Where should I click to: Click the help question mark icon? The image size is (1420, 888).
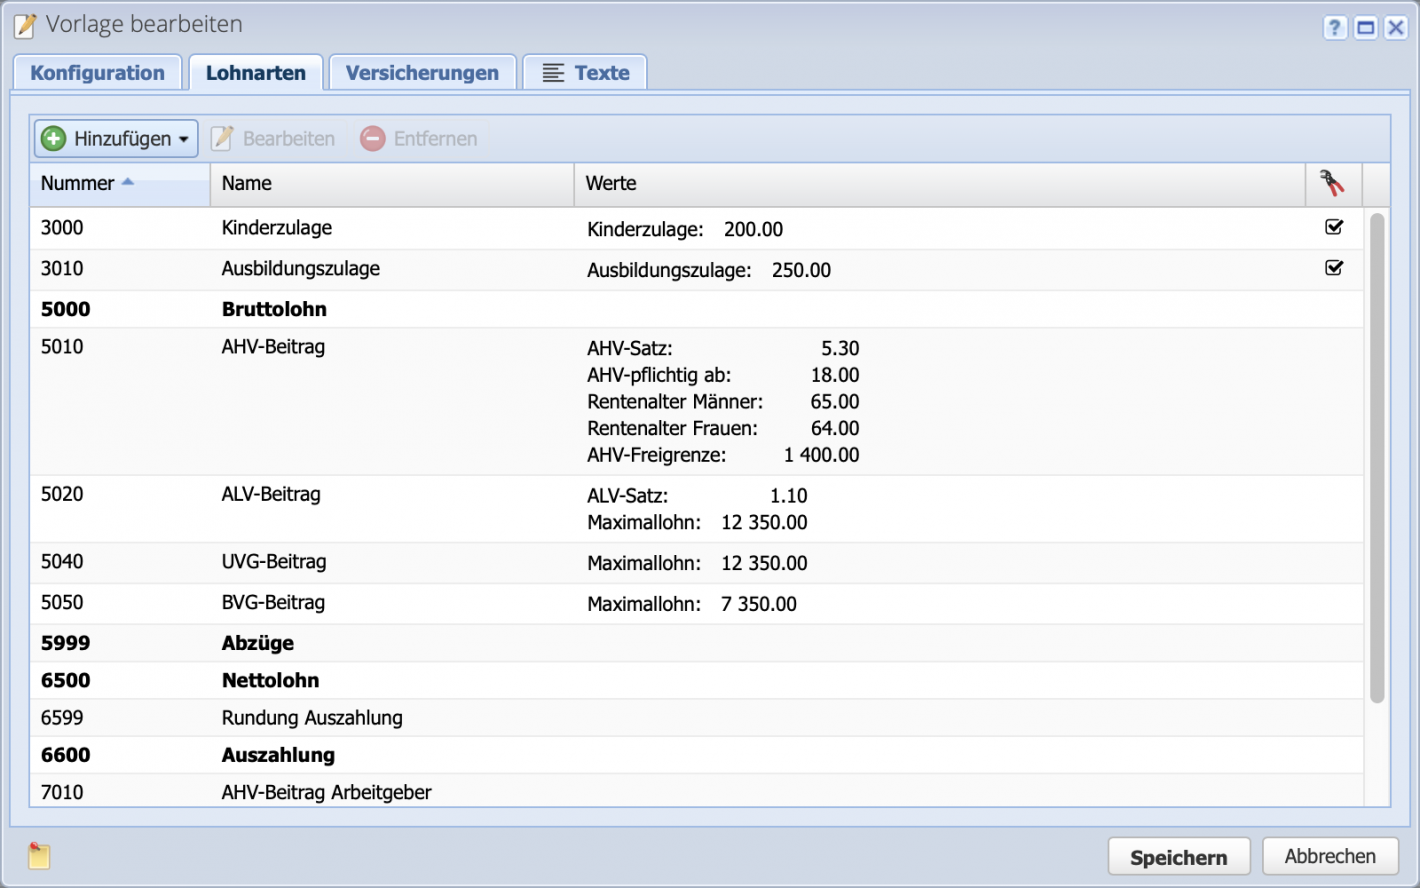(1334, 28)
